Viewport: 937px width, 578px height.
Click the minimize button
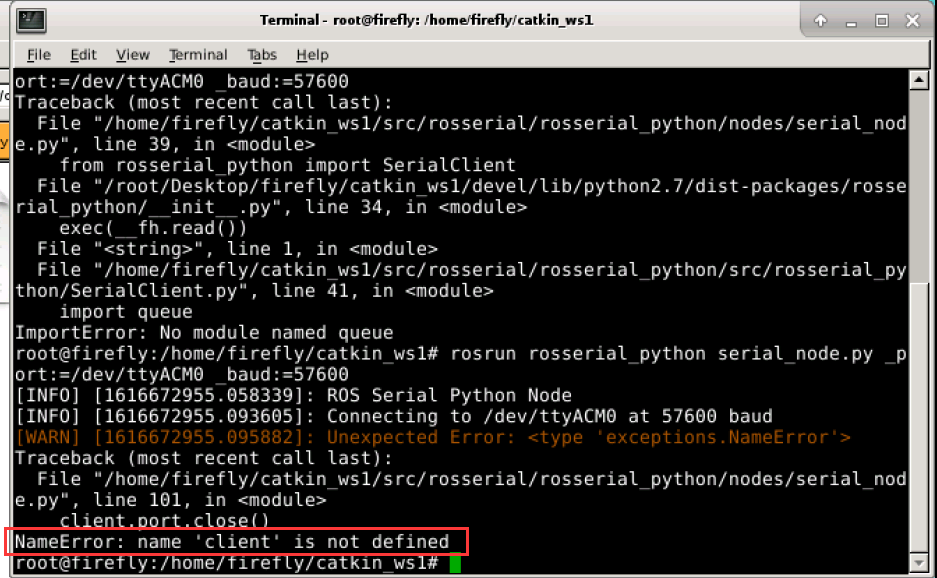coord(852,20)
